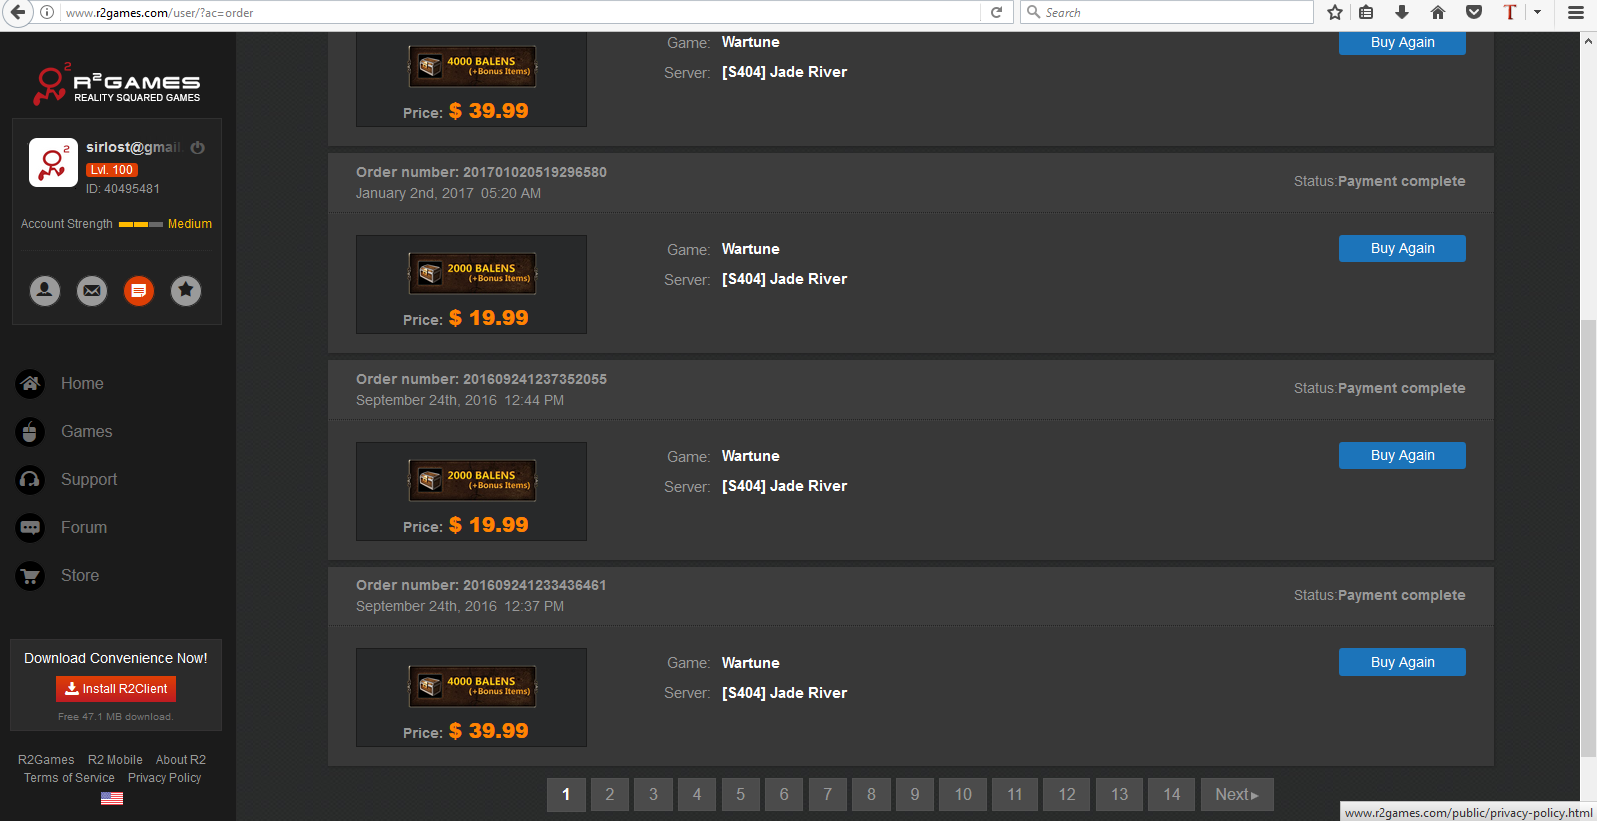Go back to the previous page
The height and width of the screenshot is (821, 1597).
[18, 13]
